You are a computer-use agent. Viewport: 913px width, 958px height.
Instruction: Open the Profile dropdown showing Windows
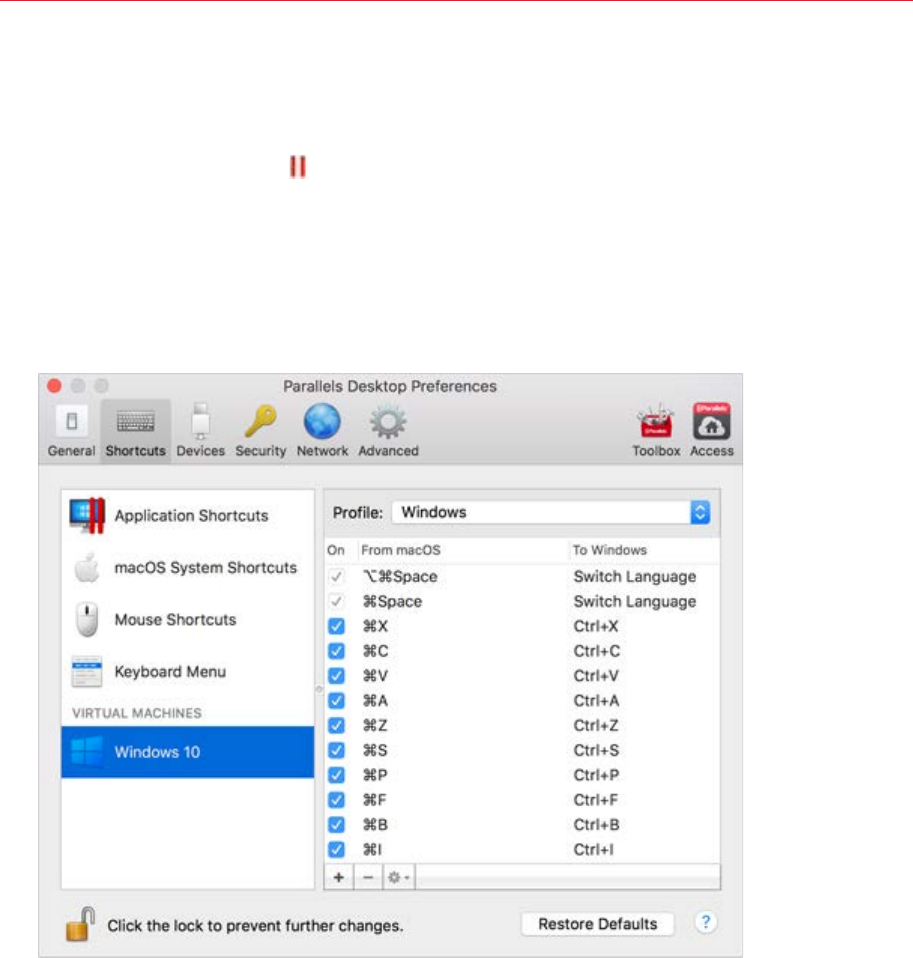(x=551, y=512)
